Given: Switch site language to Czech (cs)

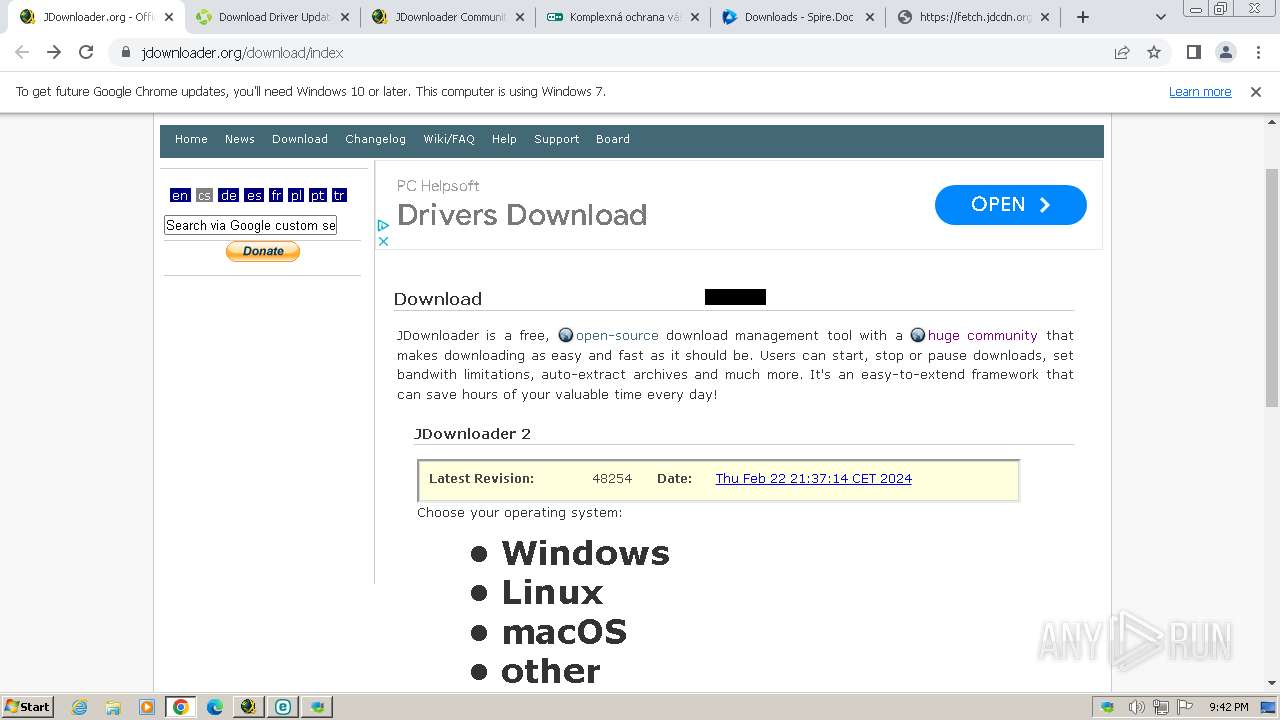Looking at the screenshot, I should coord(204,195).
